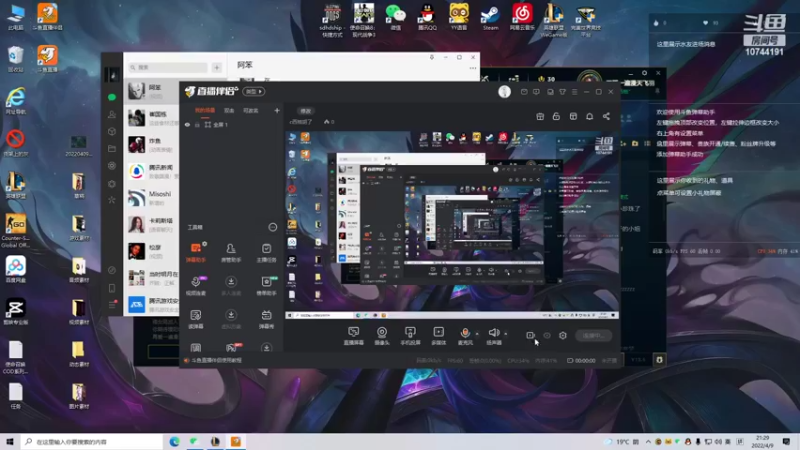Add a new scene with plus button
Viewport: 800px width, 450px height.
pyautogui.click(x=277, y=110)
